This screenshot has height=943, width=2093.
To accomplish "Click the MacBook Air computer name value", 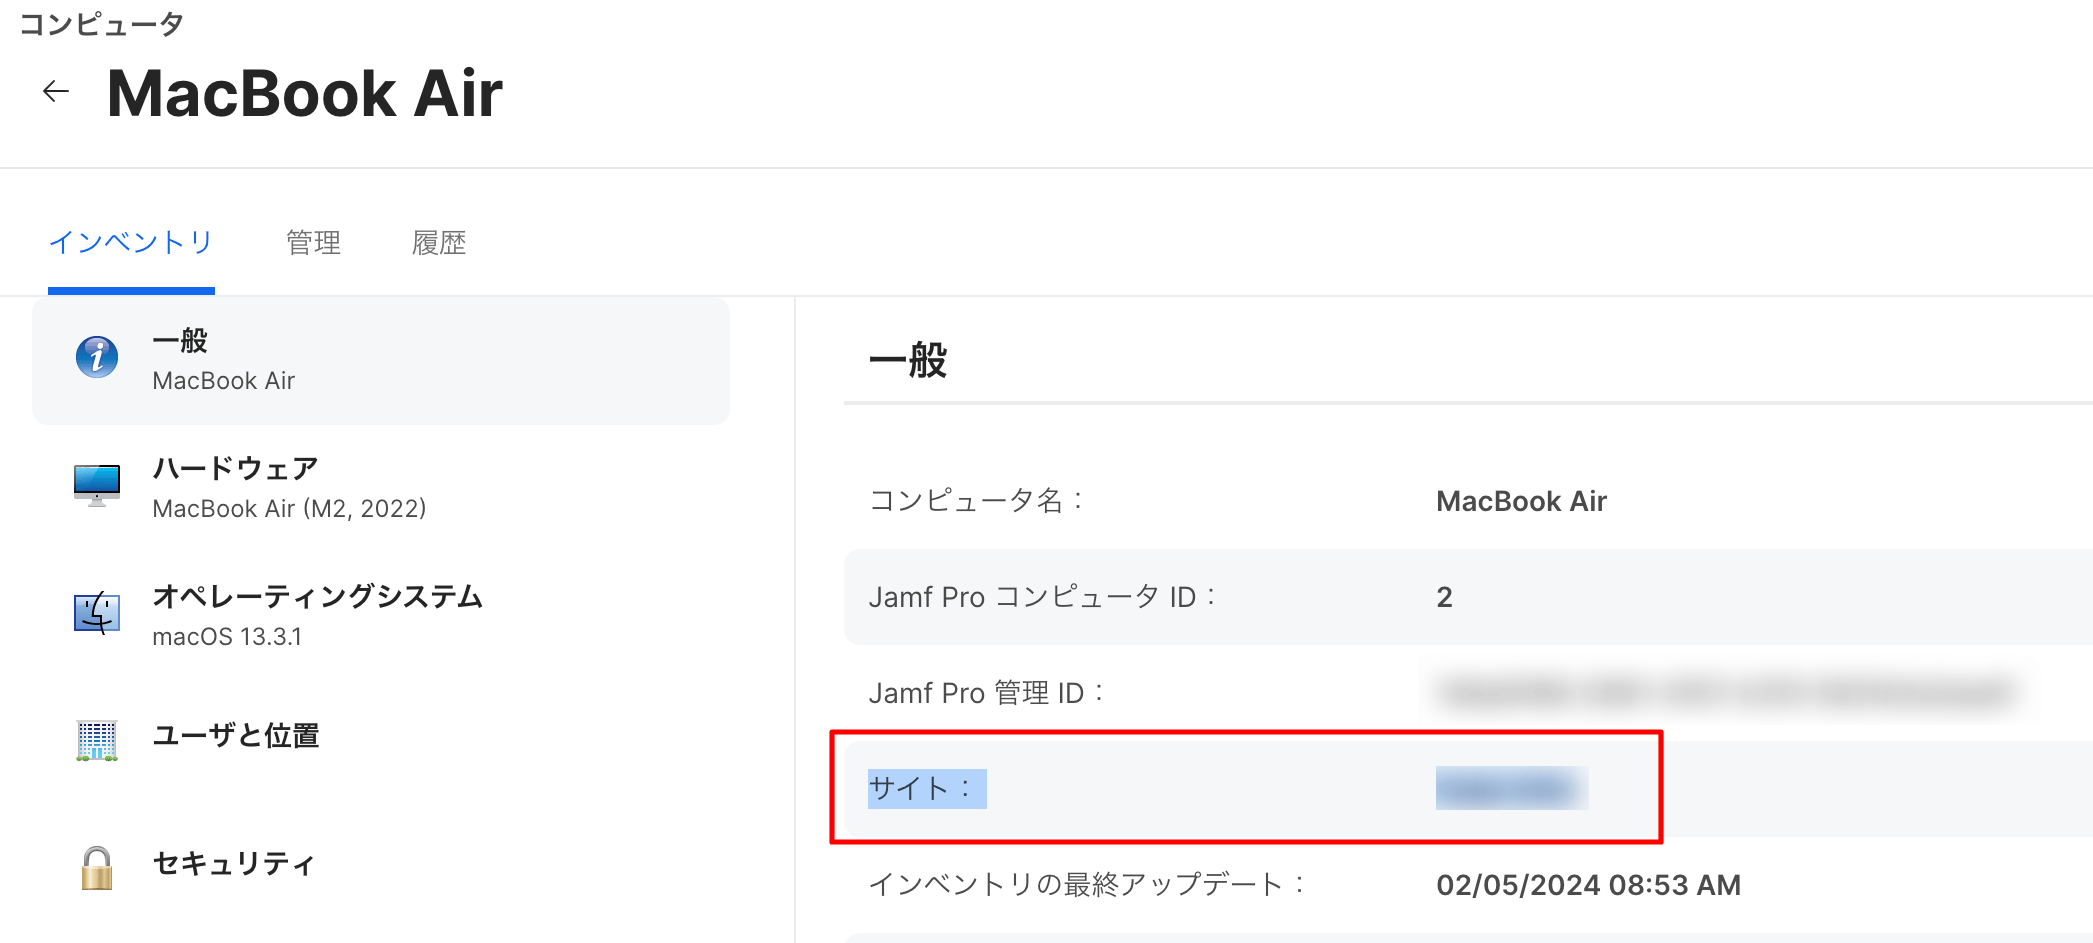I will click(x=1521, y=501).
